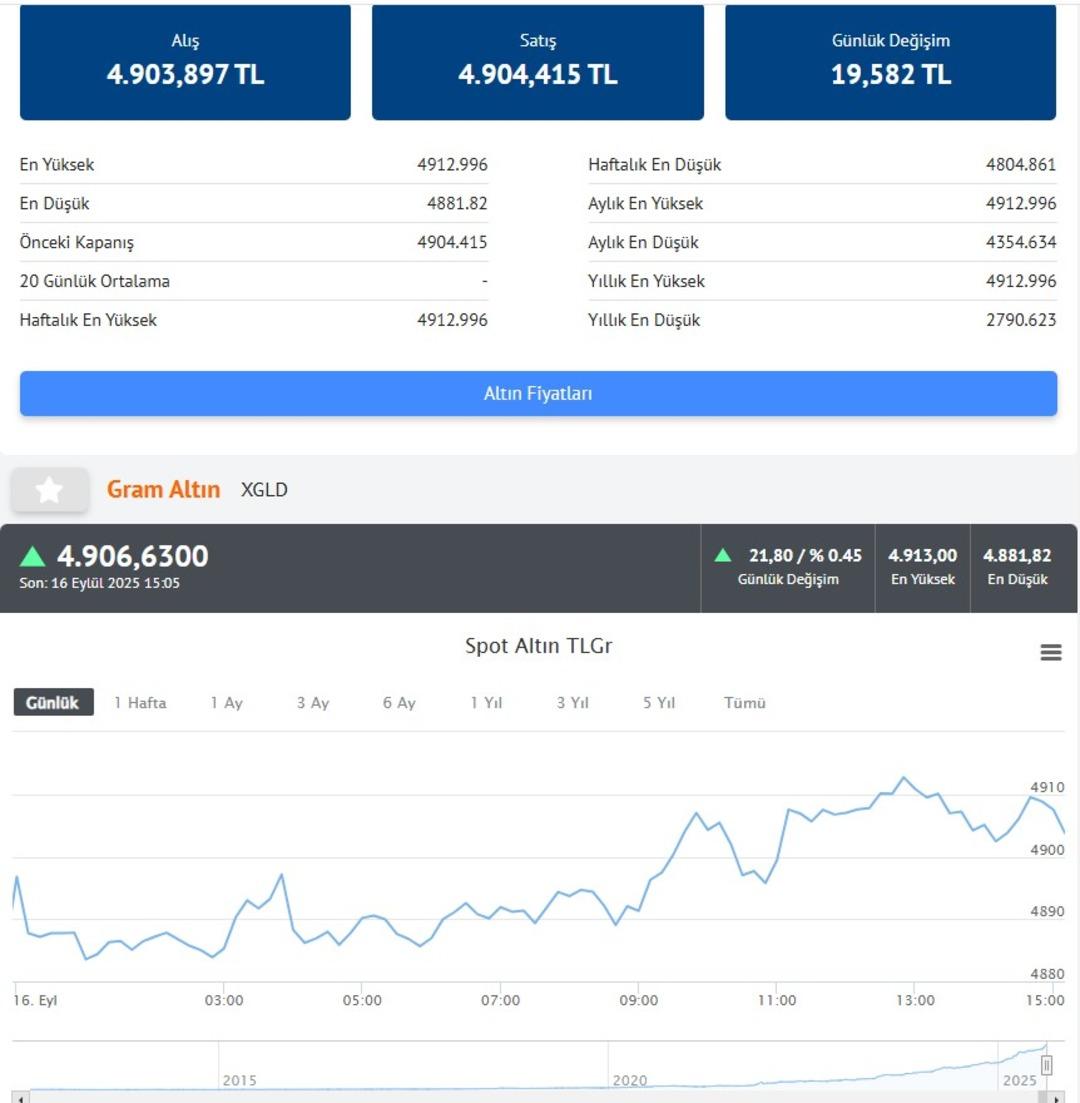Click the 4910 y-axis label
1080x1103 pixels.
coord(1047,787)
